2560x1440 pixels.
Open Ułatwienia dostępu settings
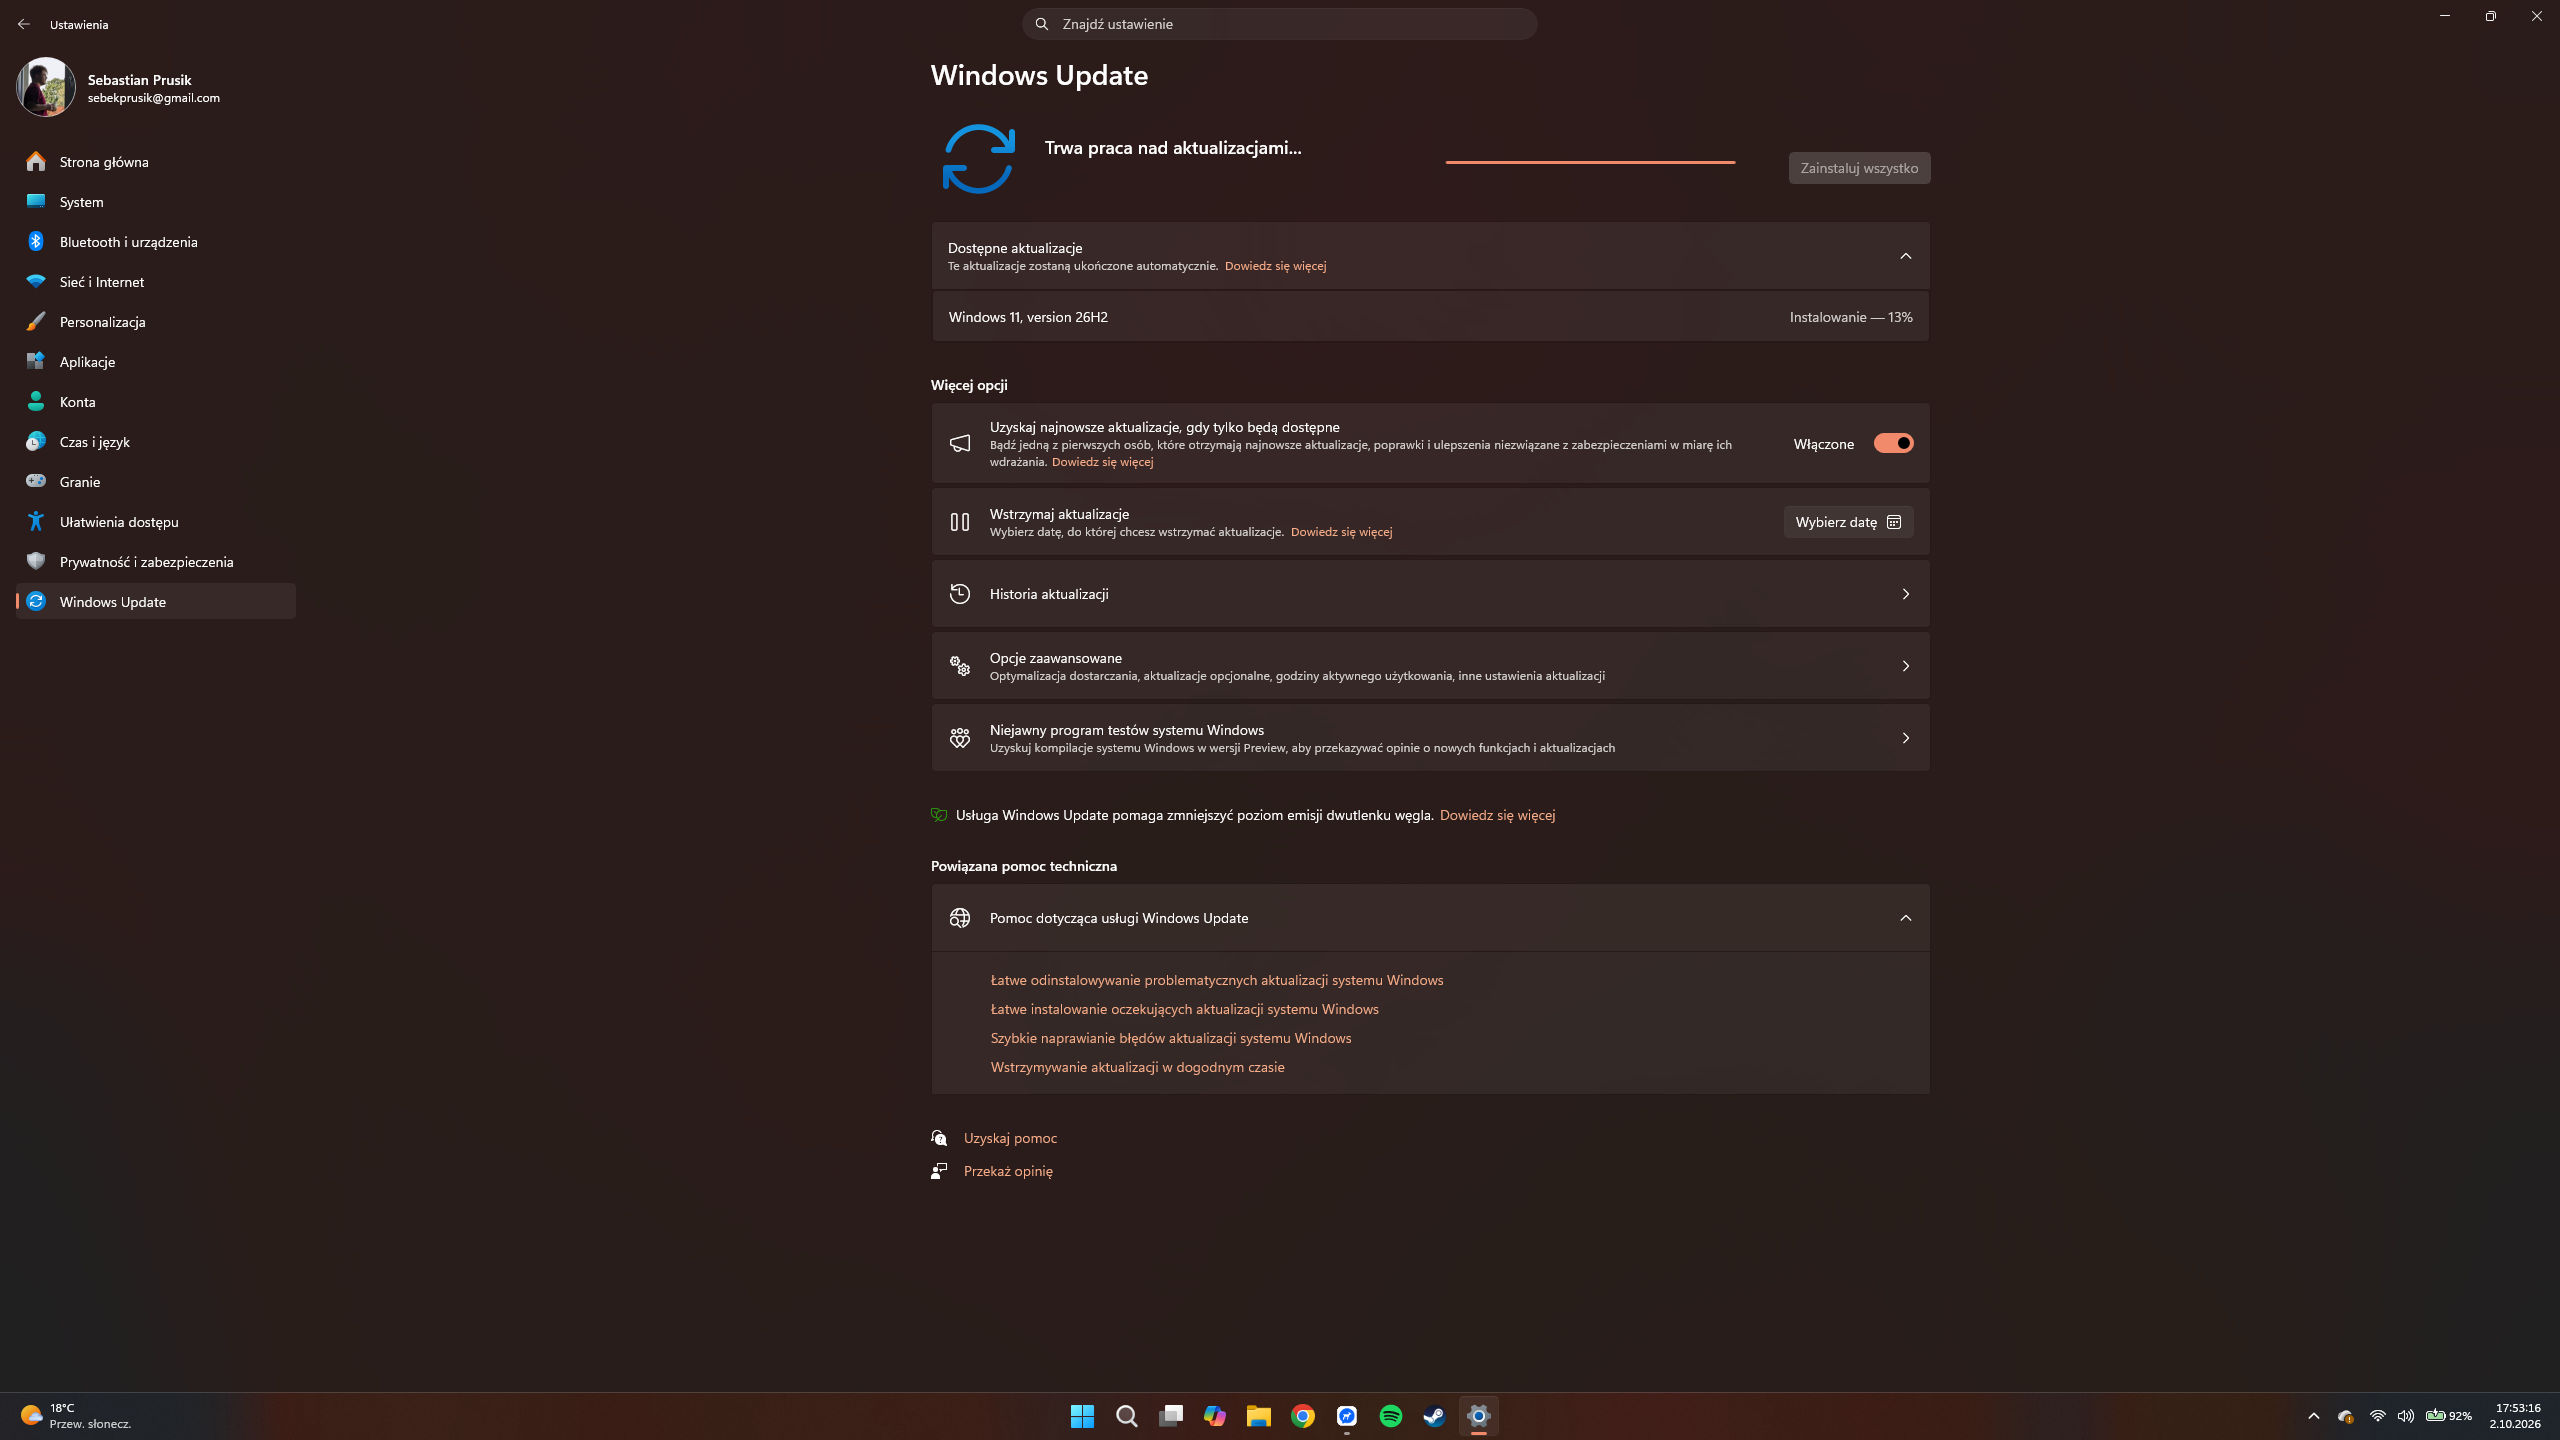156,522
